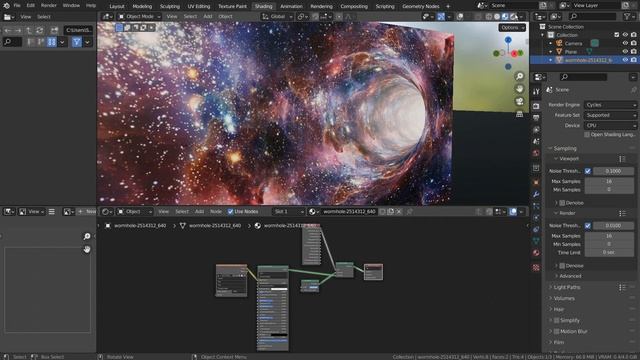Click the file browser path field
This screenshot has height=360, width=640.
coord(78,30)
